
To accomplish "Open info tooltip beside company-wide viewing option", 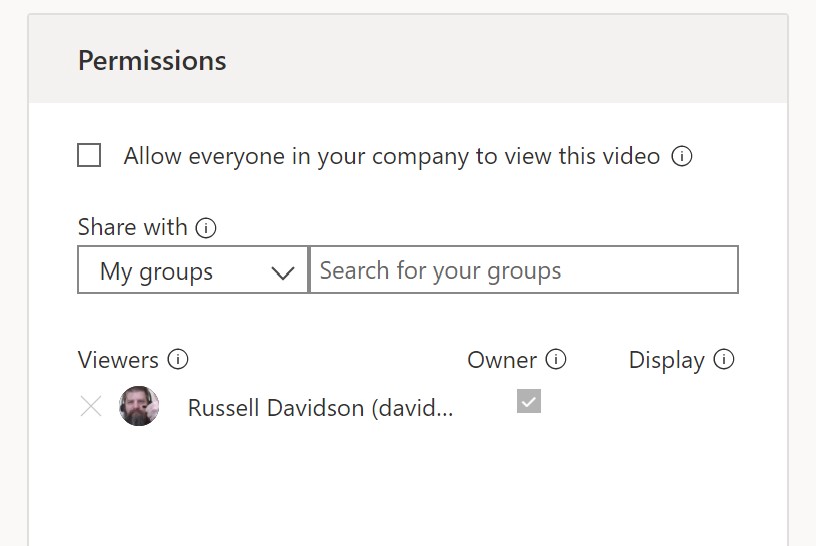I will coord(681,156).
